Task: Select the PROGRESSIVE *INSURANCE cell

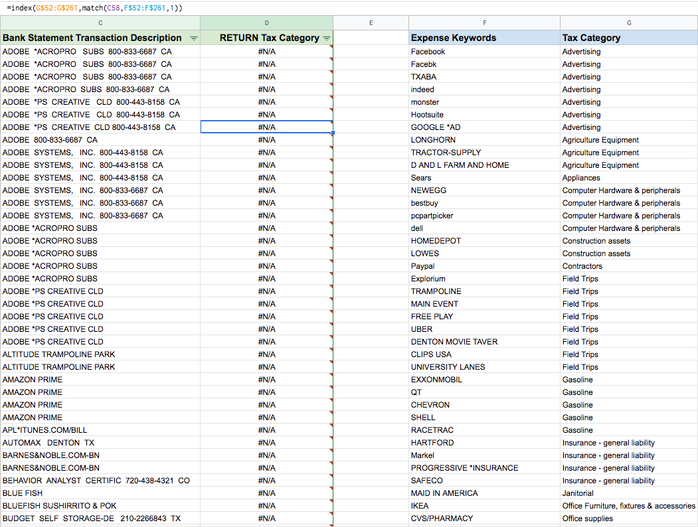Action: point(484,468)
